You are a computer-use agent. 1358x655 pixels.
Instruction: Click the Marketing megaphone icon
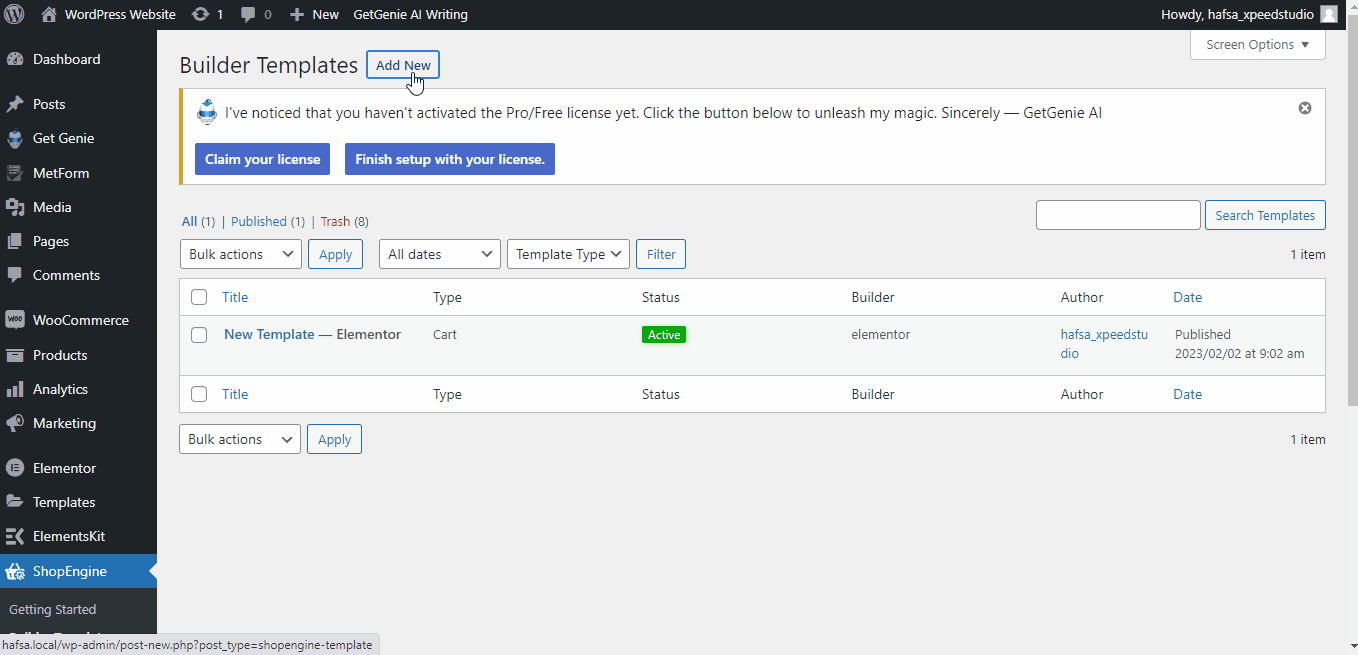15,423
